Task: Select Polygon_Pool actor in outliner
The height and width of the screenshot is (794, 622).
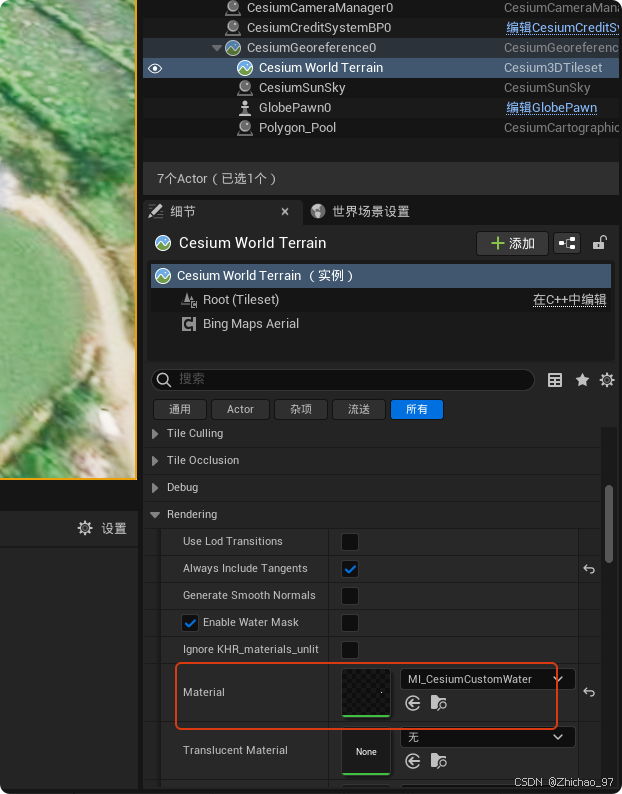Action: 297,128
